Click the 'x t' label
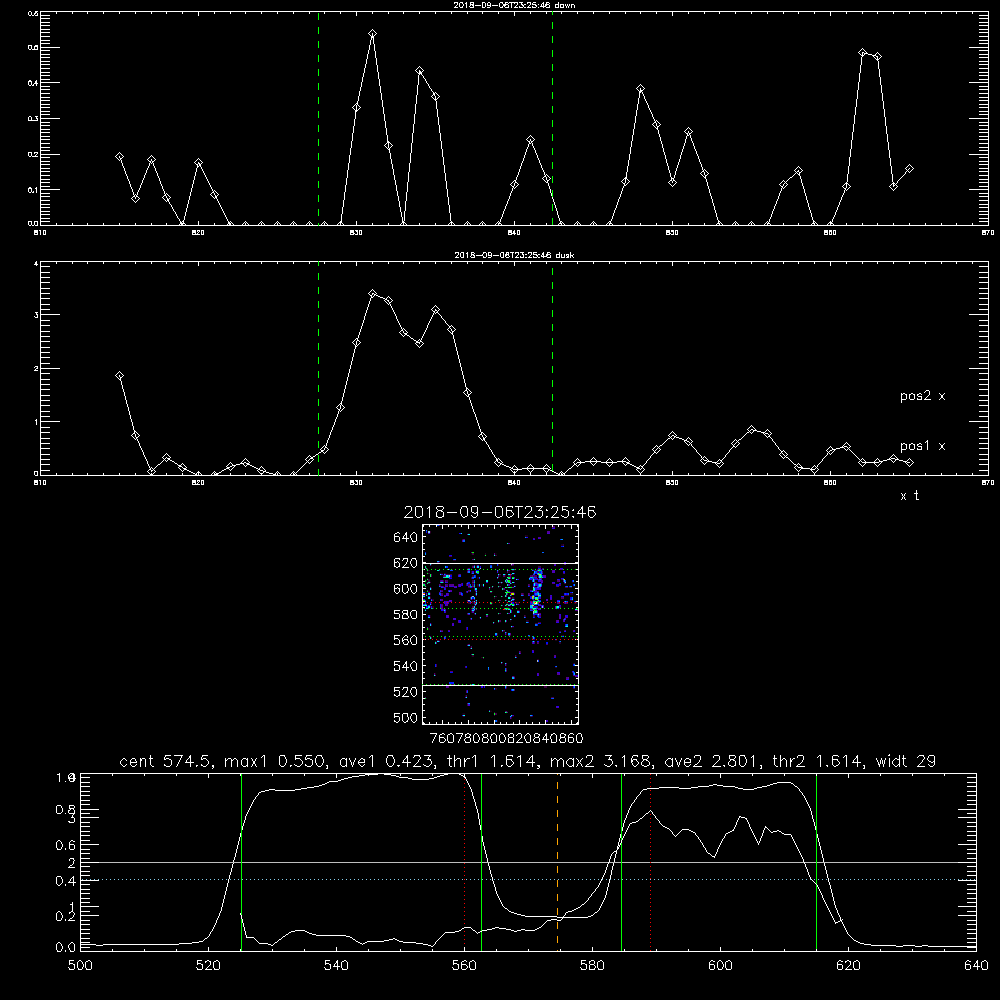The width and height of the screenshot is (1000, 1000). point(910,496)
